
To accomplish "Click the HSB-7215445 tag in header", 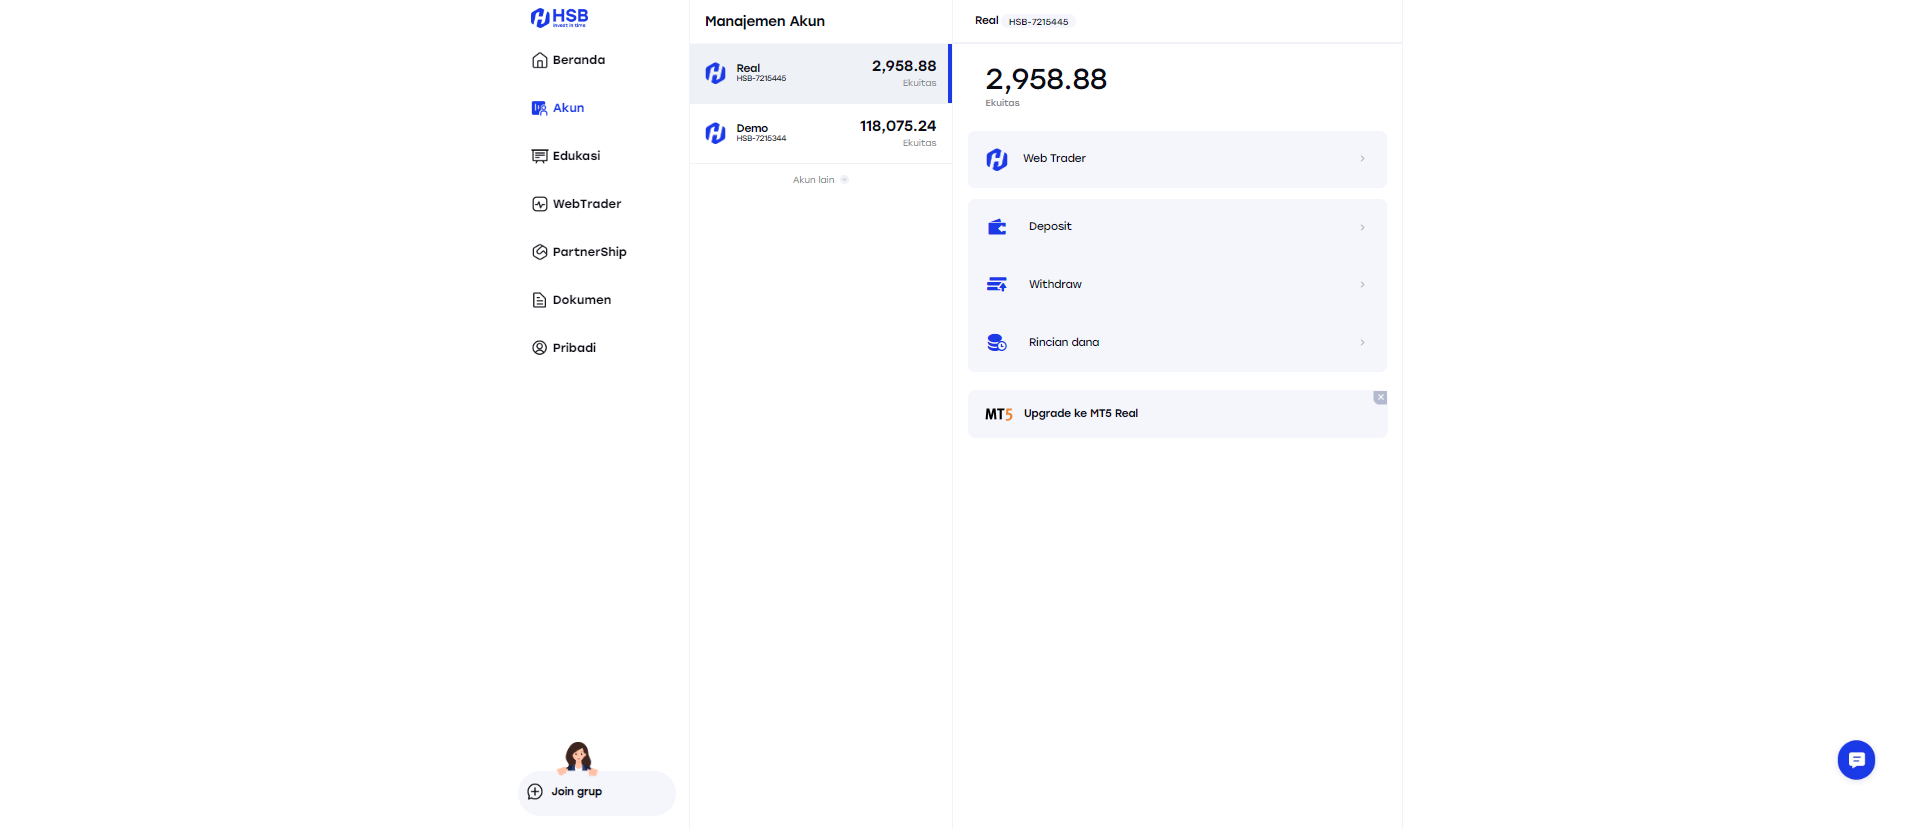I will (1038, 22).
